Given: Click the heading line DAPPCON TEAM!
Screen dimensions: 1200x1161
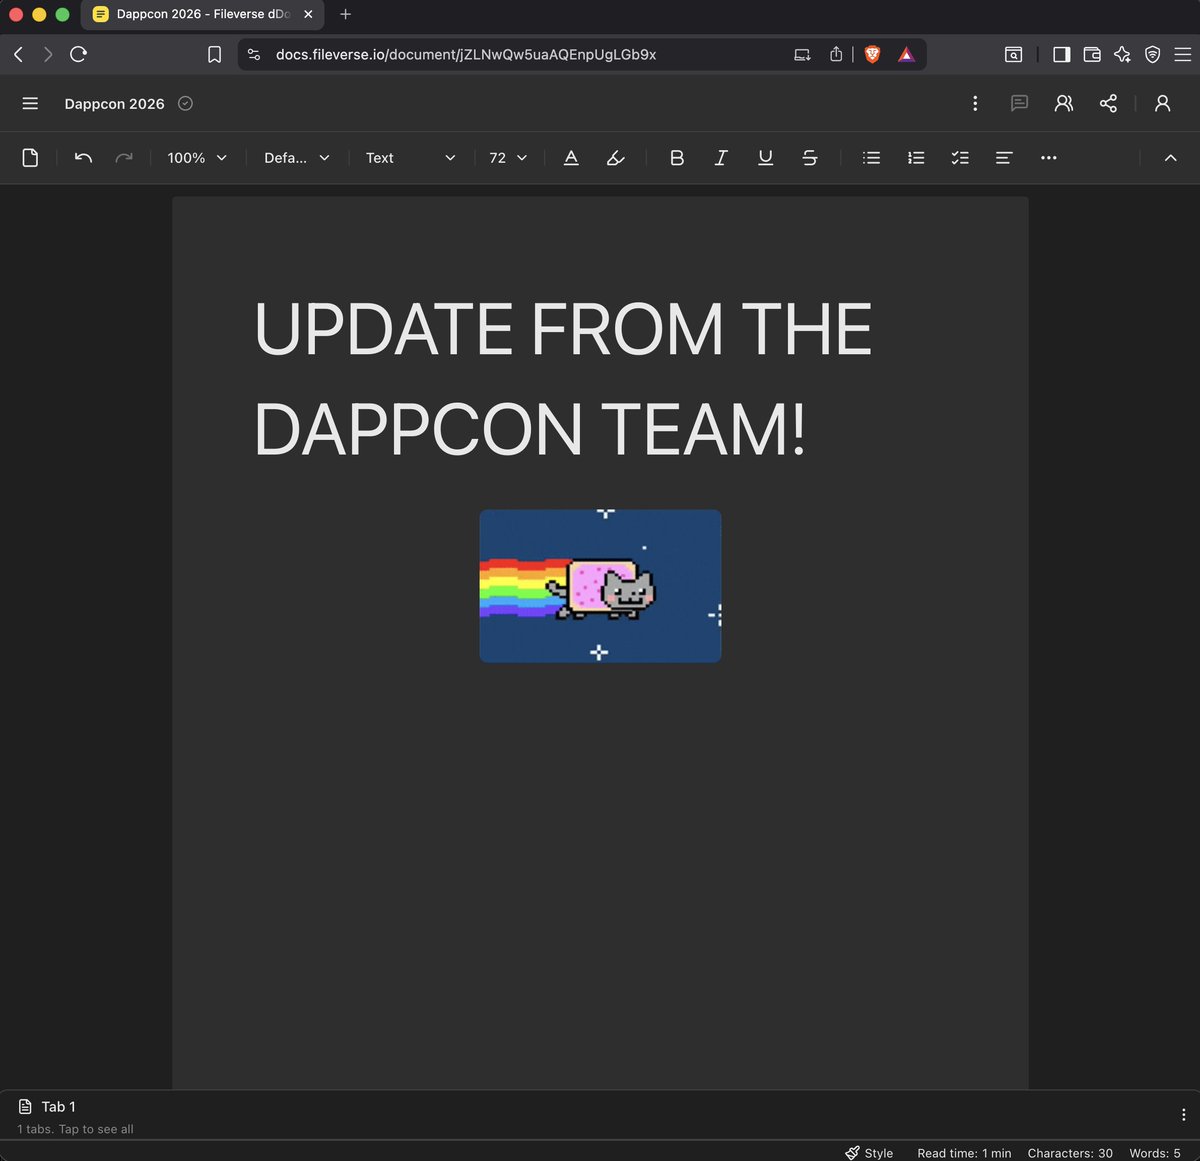Looking at the screenshot, I should pyautogui.click(x=530, y=429).
